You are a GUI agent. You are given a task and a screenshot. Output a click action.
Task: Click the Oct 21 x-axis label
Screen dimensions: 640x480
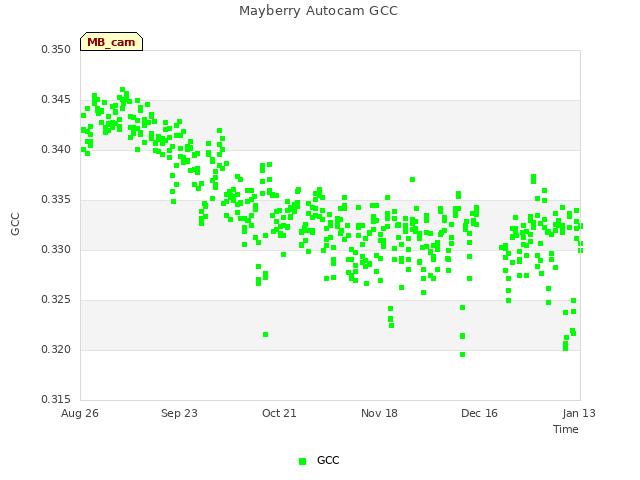pos(279,413)
